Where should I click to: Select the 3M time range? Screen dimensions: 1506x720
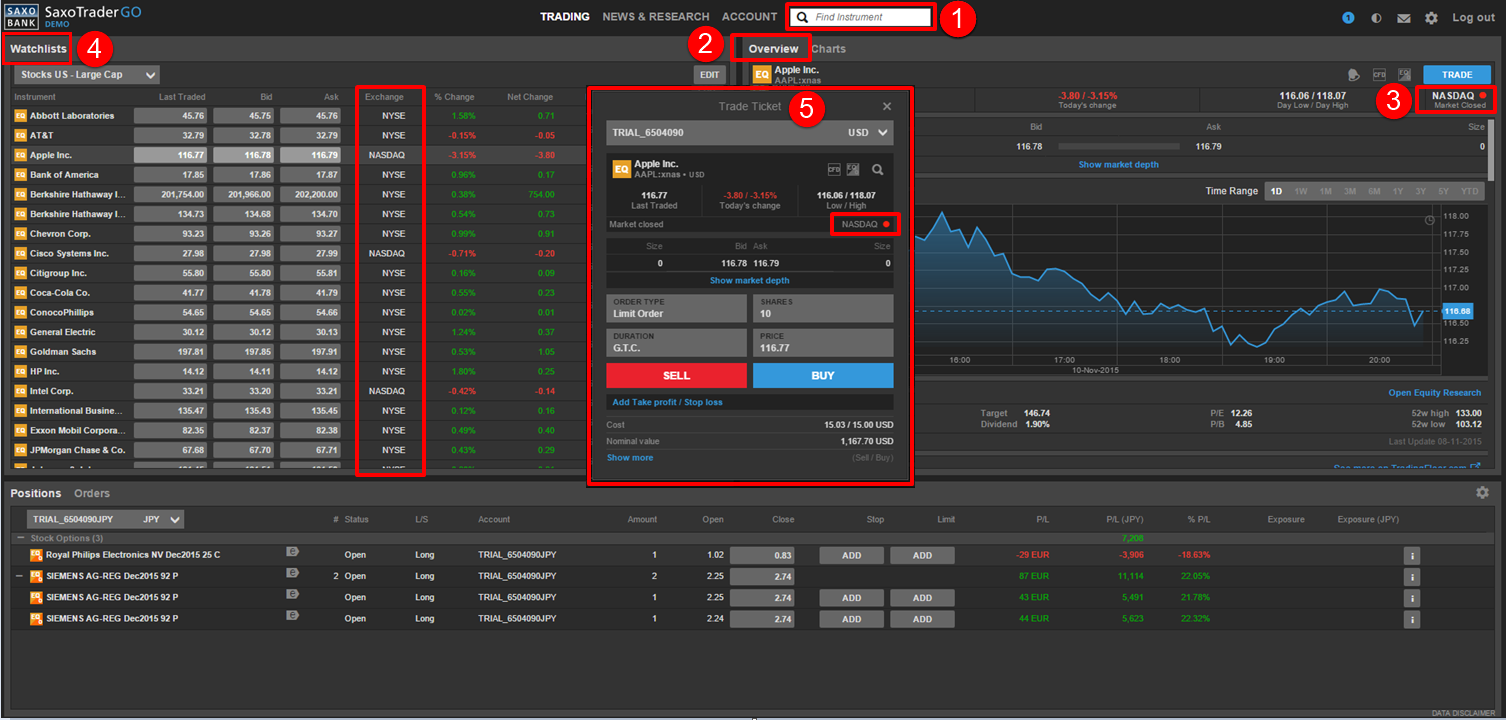[x=1349, y=191]
